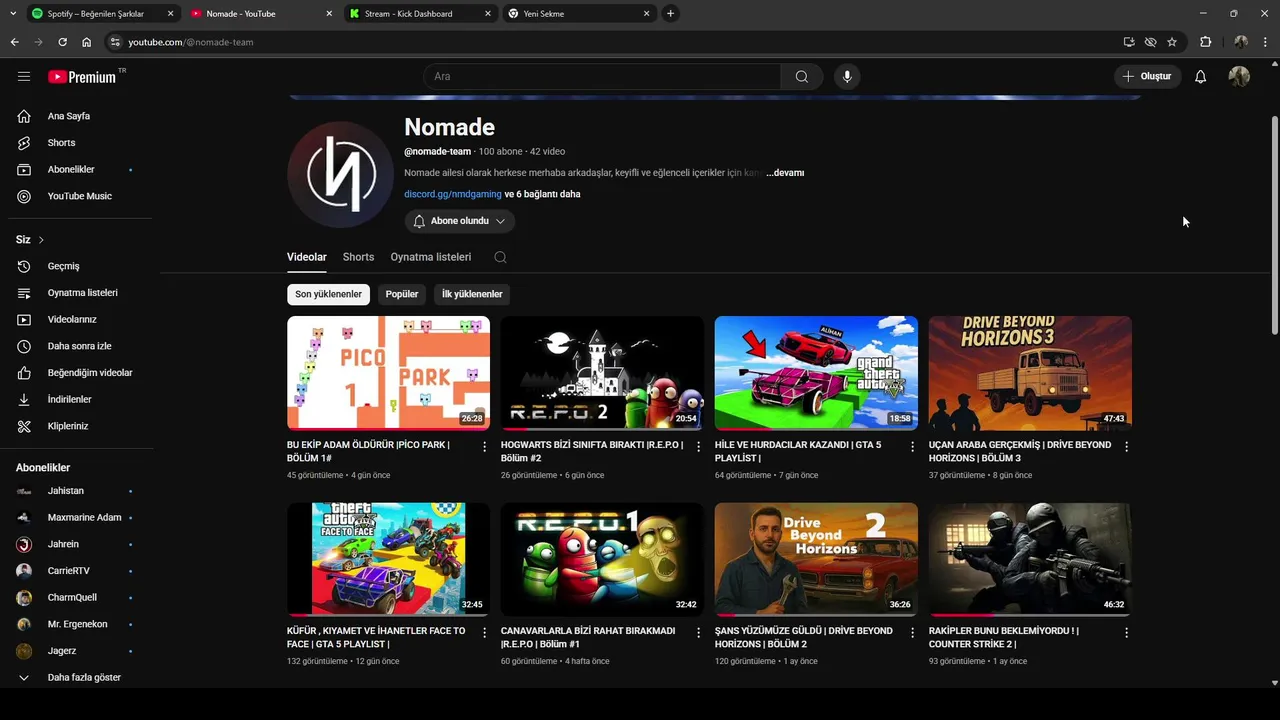Click the Oluştur create button

pos(1148,77)
